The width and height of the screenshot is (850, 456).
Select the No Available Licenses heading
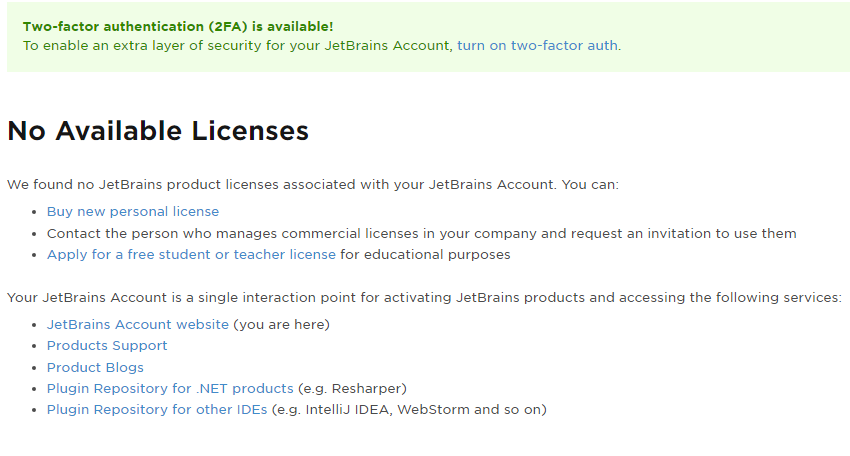pos(158,131)
